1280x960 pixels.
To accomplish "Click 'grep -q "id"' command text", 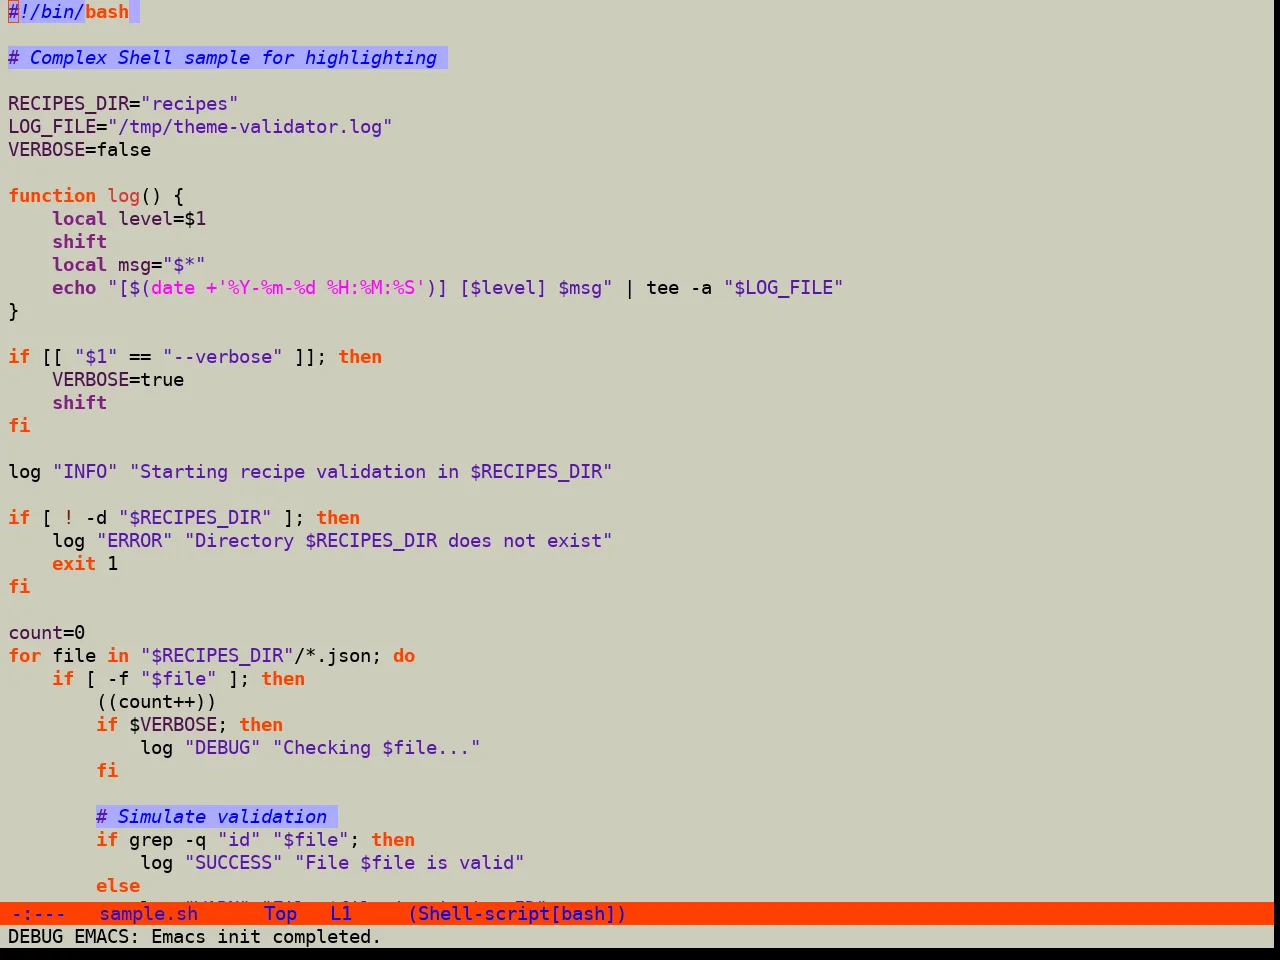I will 195,840.
